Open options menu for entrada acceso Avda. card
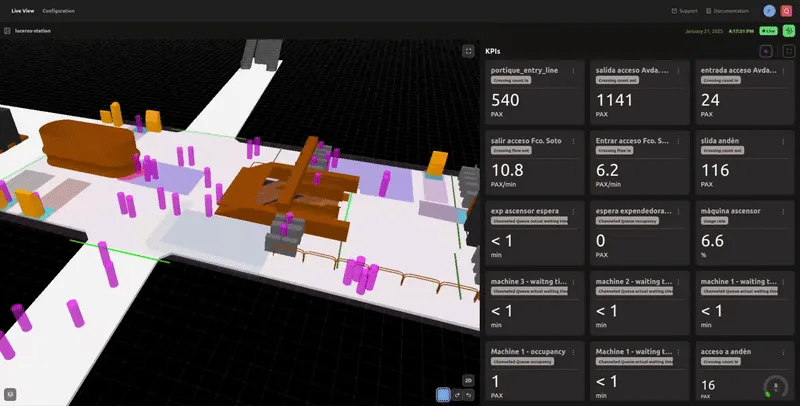 tap(784, 71)
